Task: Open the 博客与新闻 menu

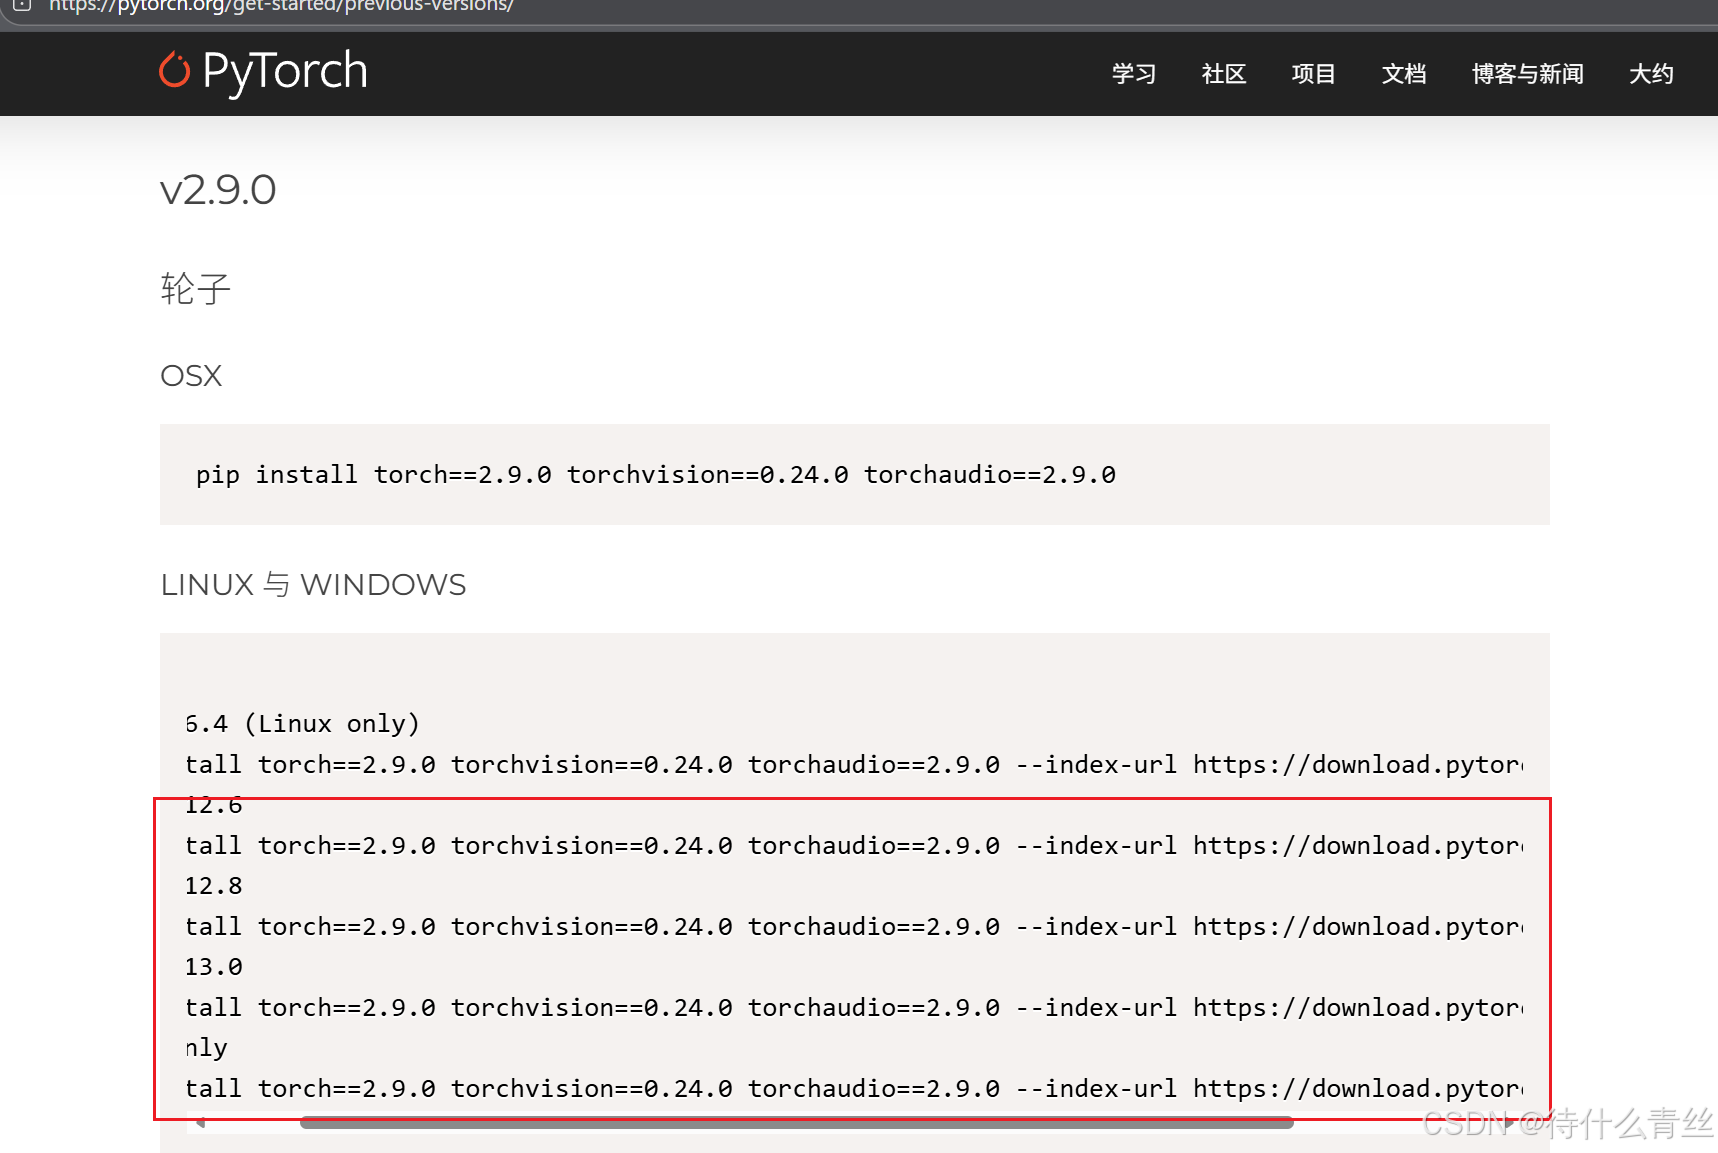Action: 1528,74
